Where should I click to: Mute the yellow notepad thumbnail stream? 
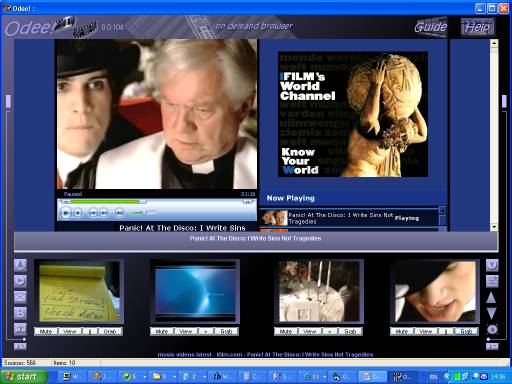[x=46, y=331]
